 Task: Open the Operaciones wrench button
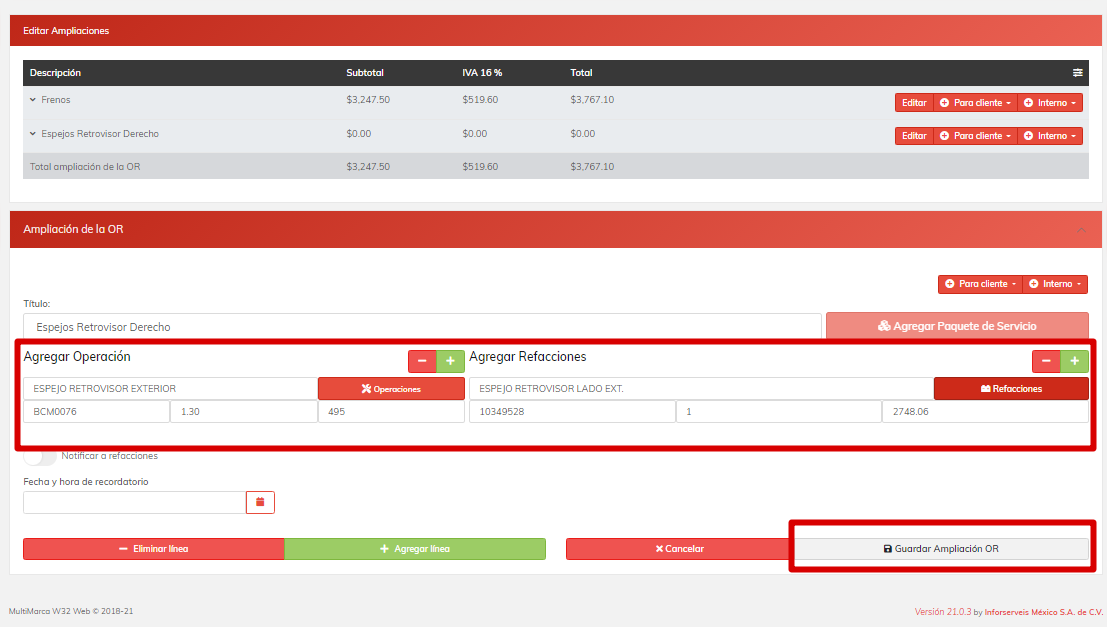click(x=391, y=389)
